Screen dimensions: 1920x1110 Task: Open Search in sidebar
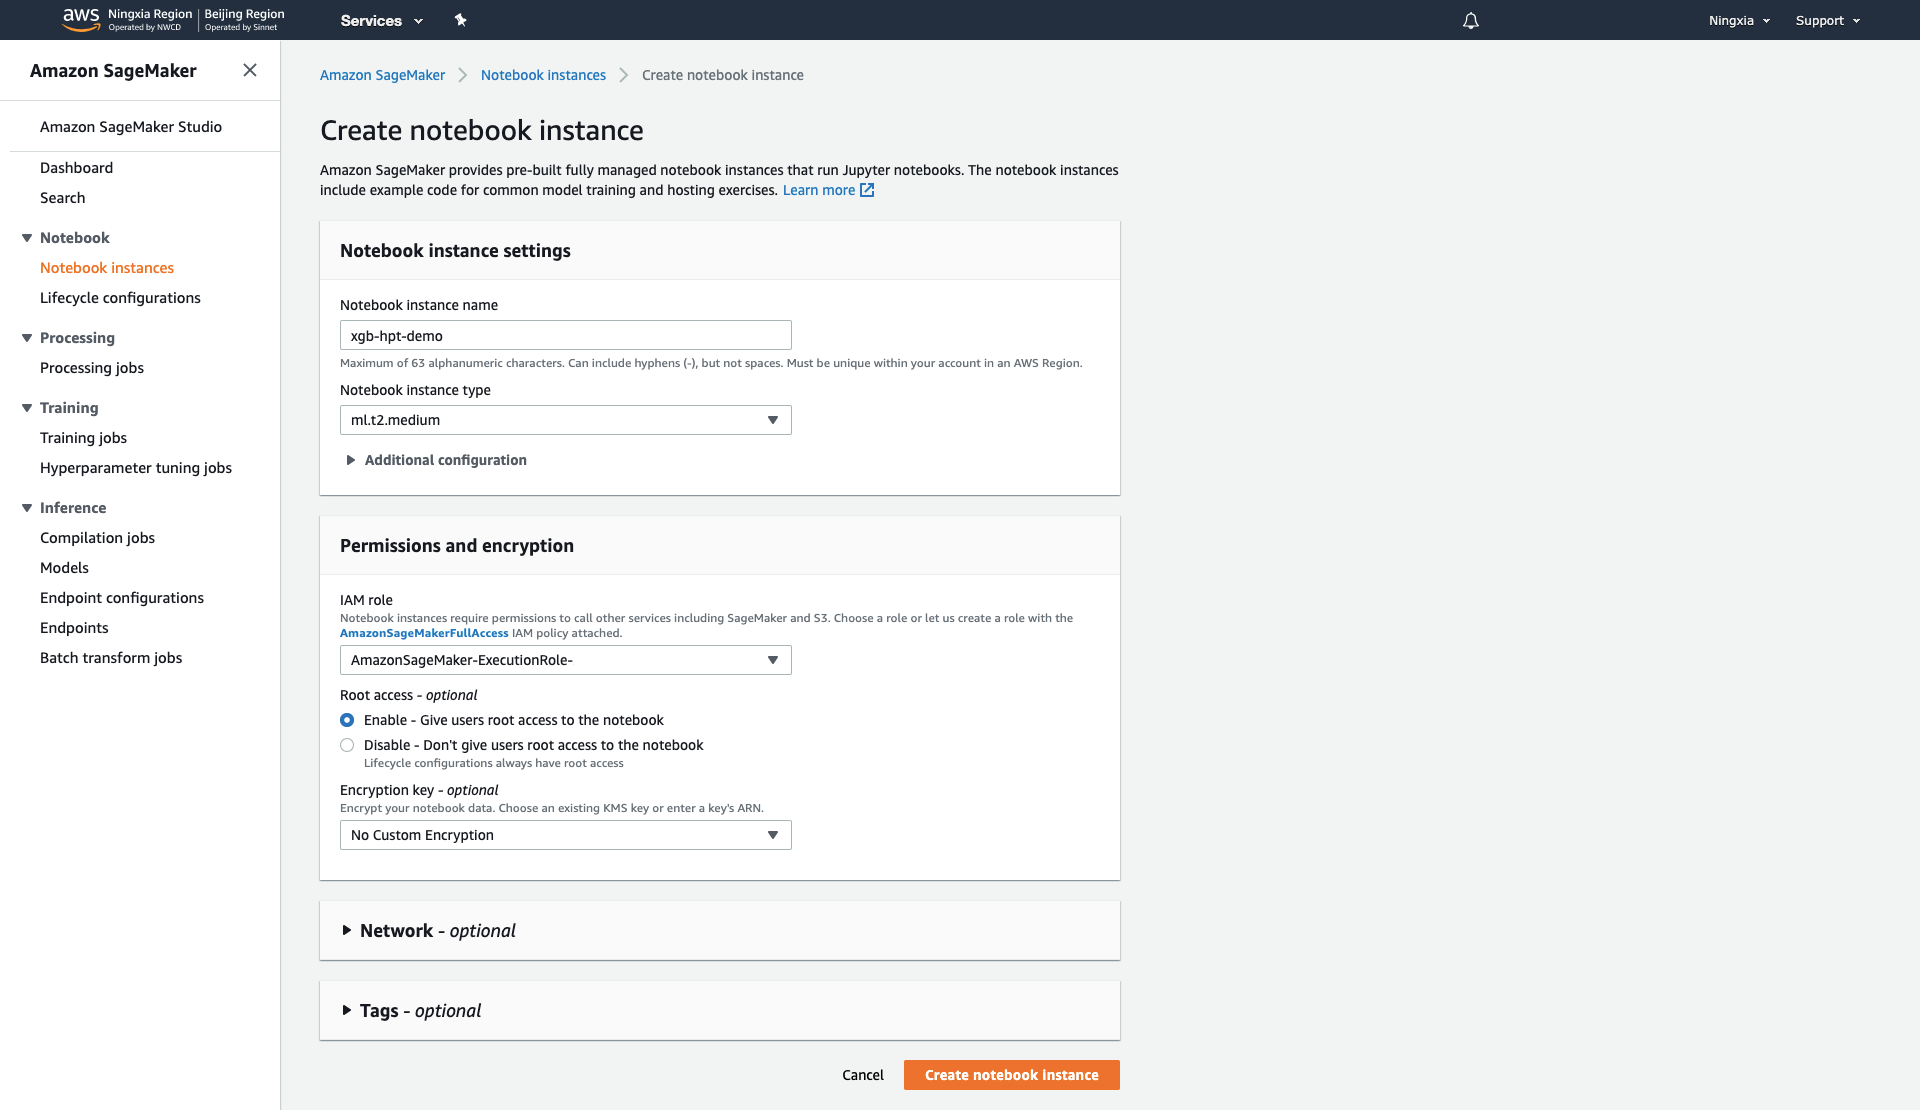pos(62,198)
